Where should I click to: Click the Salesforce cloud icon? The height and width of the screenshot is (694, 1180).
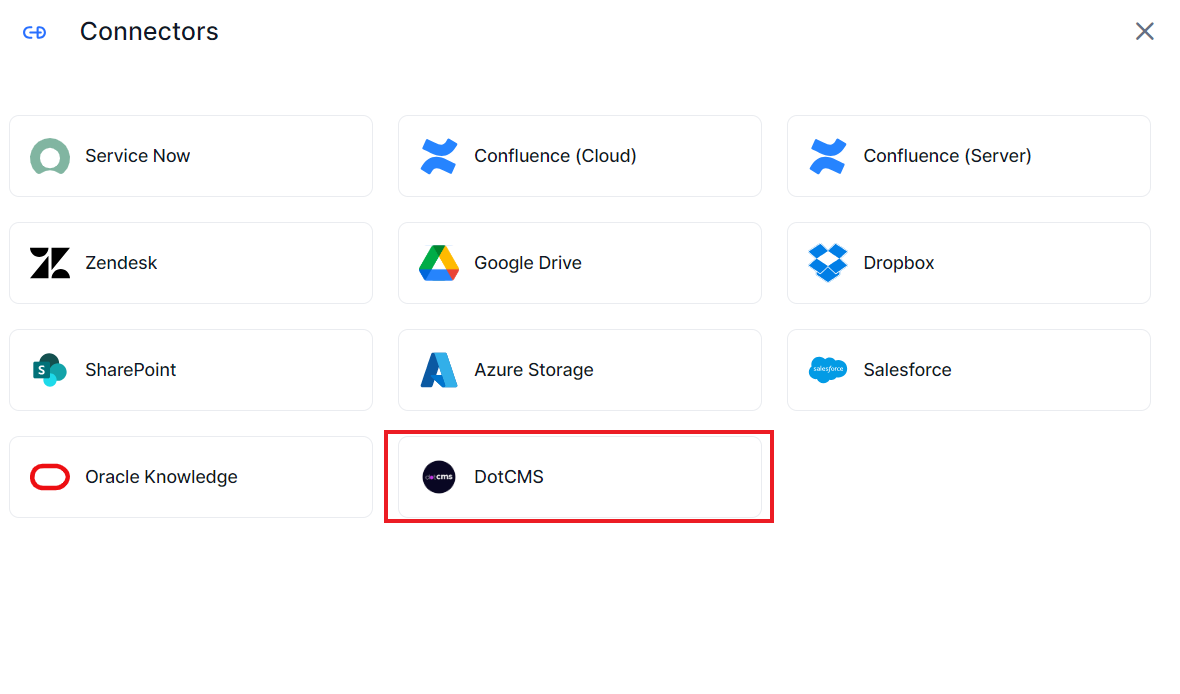click(827, 370)
